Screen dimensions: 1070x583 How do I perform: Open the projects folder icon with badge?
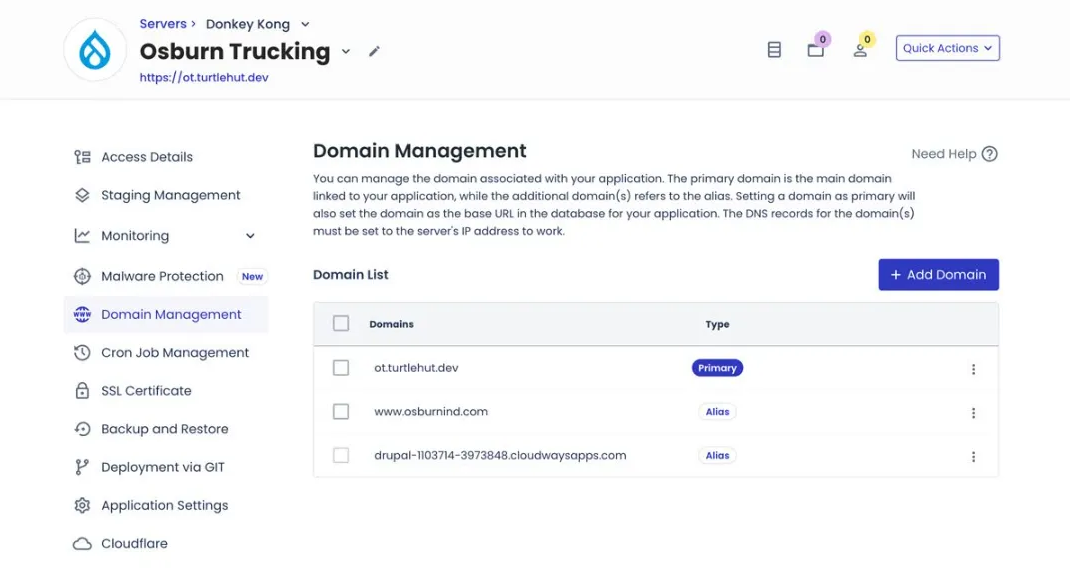point(816,49)
